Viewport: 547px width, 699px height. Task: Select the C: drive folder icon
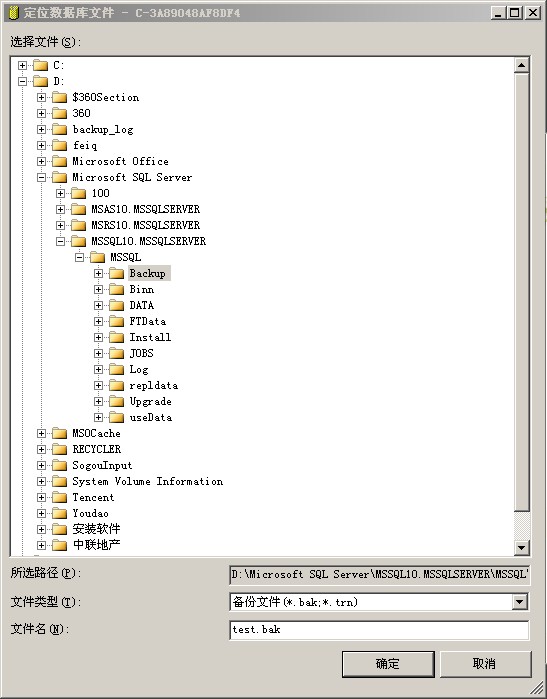tap(40, 66)
